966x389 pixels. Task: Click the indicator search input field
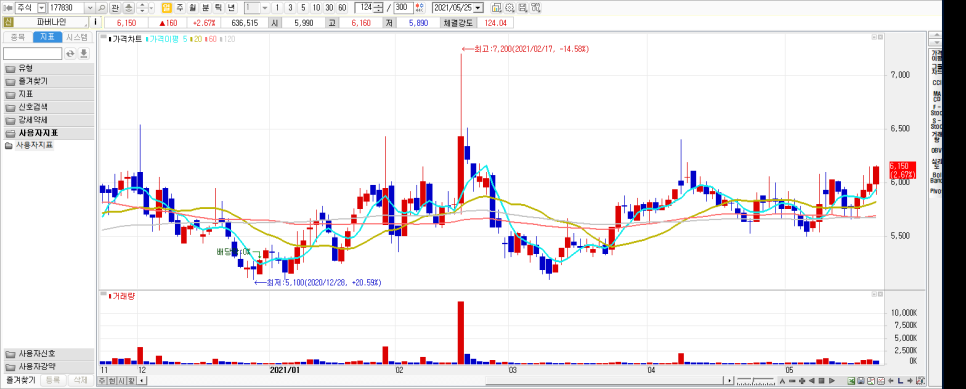click(33, 54)
